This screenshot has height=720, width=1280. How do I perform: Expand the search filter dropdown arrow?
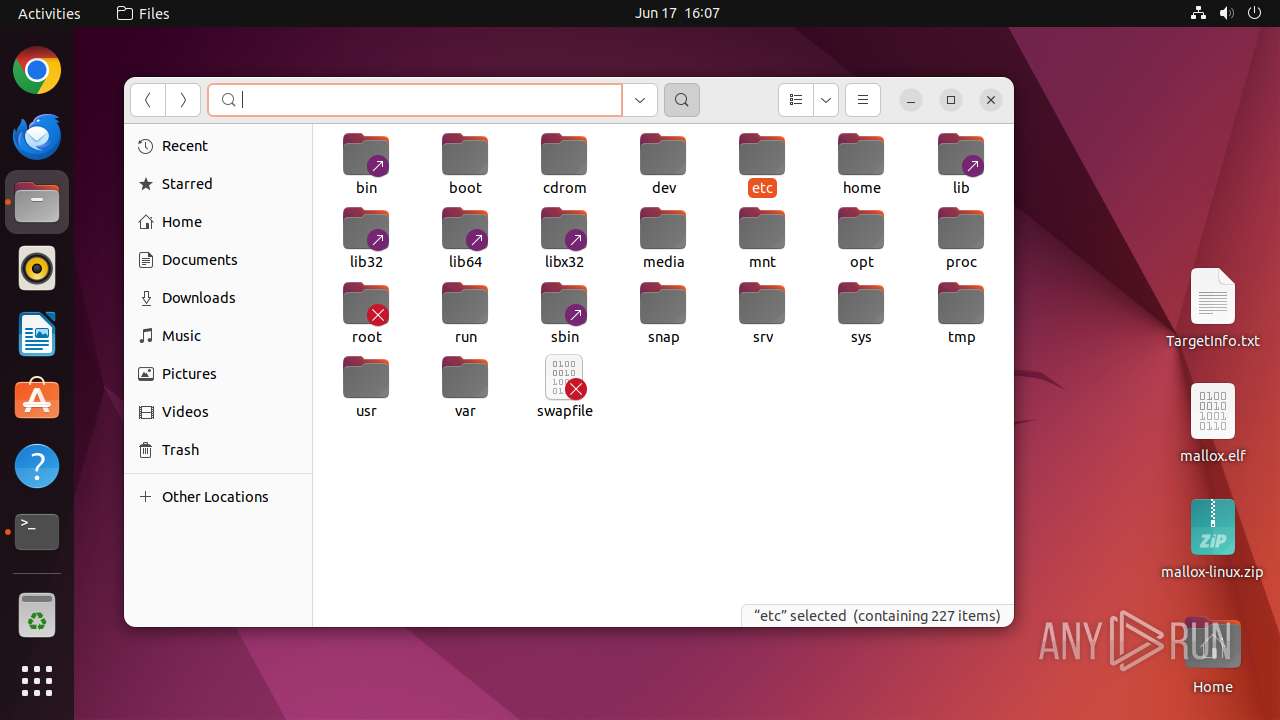pos(640,100)
